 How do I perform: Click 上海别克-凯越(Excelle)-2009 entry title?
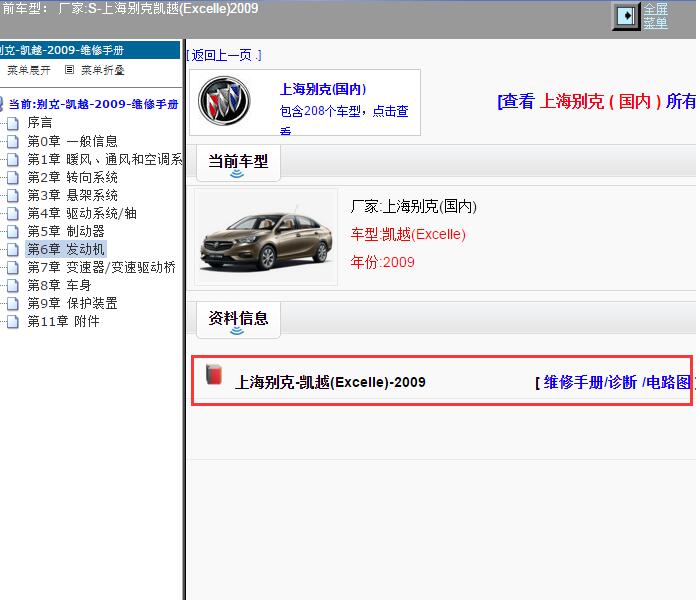tap(330, 382)
